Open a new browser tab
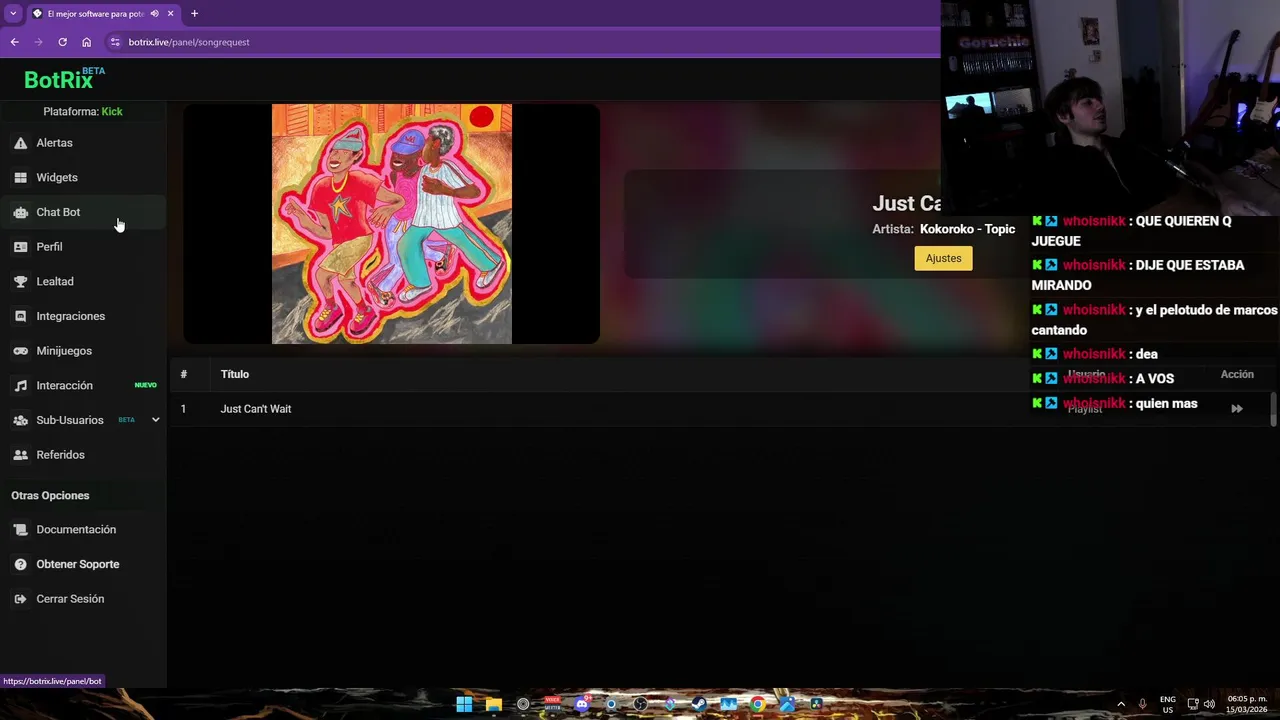The image size is (1280, 720). (194, 14)
